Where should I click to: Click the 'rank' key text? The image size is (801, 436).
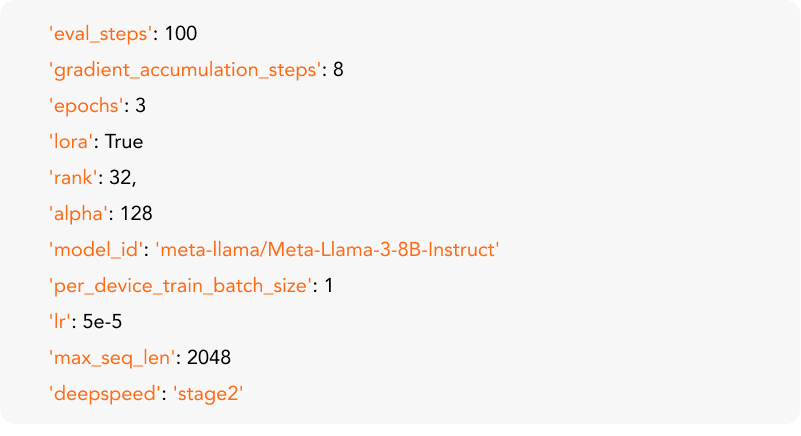coord(75,178)
